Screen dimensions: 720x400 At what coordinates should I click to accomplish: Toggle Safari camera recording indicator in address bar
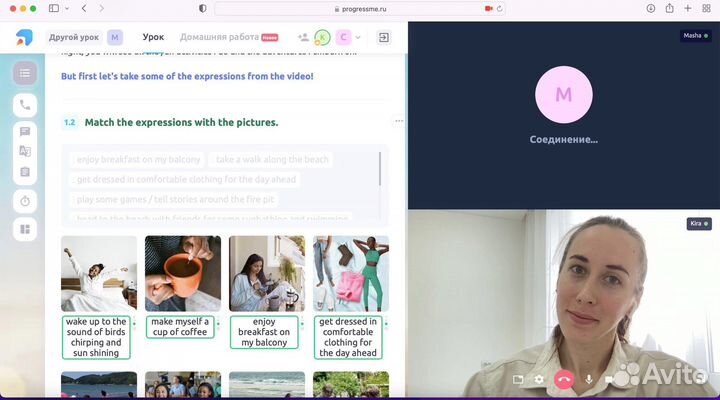tap(489, 8)
